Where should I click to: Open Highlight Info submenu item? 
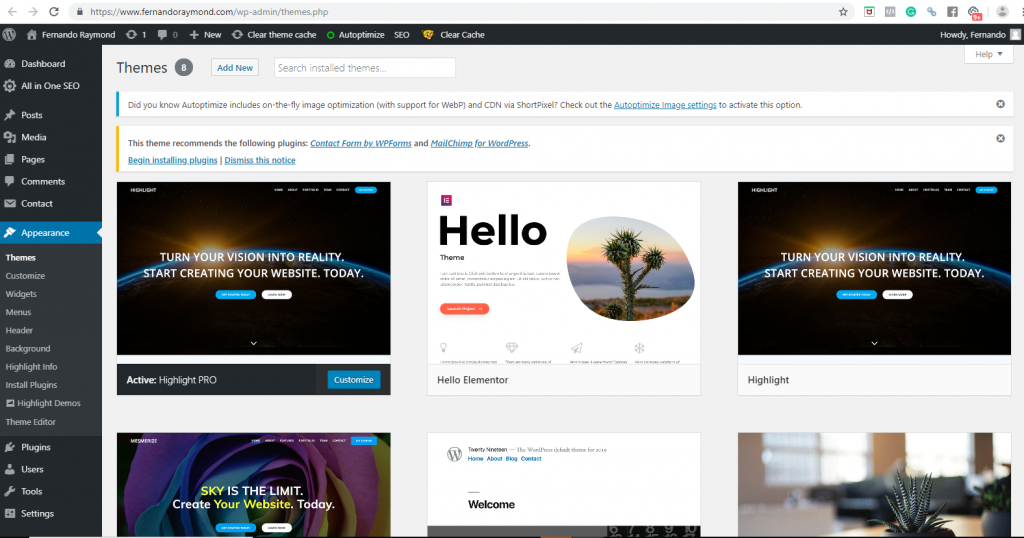tap(31, 367)
